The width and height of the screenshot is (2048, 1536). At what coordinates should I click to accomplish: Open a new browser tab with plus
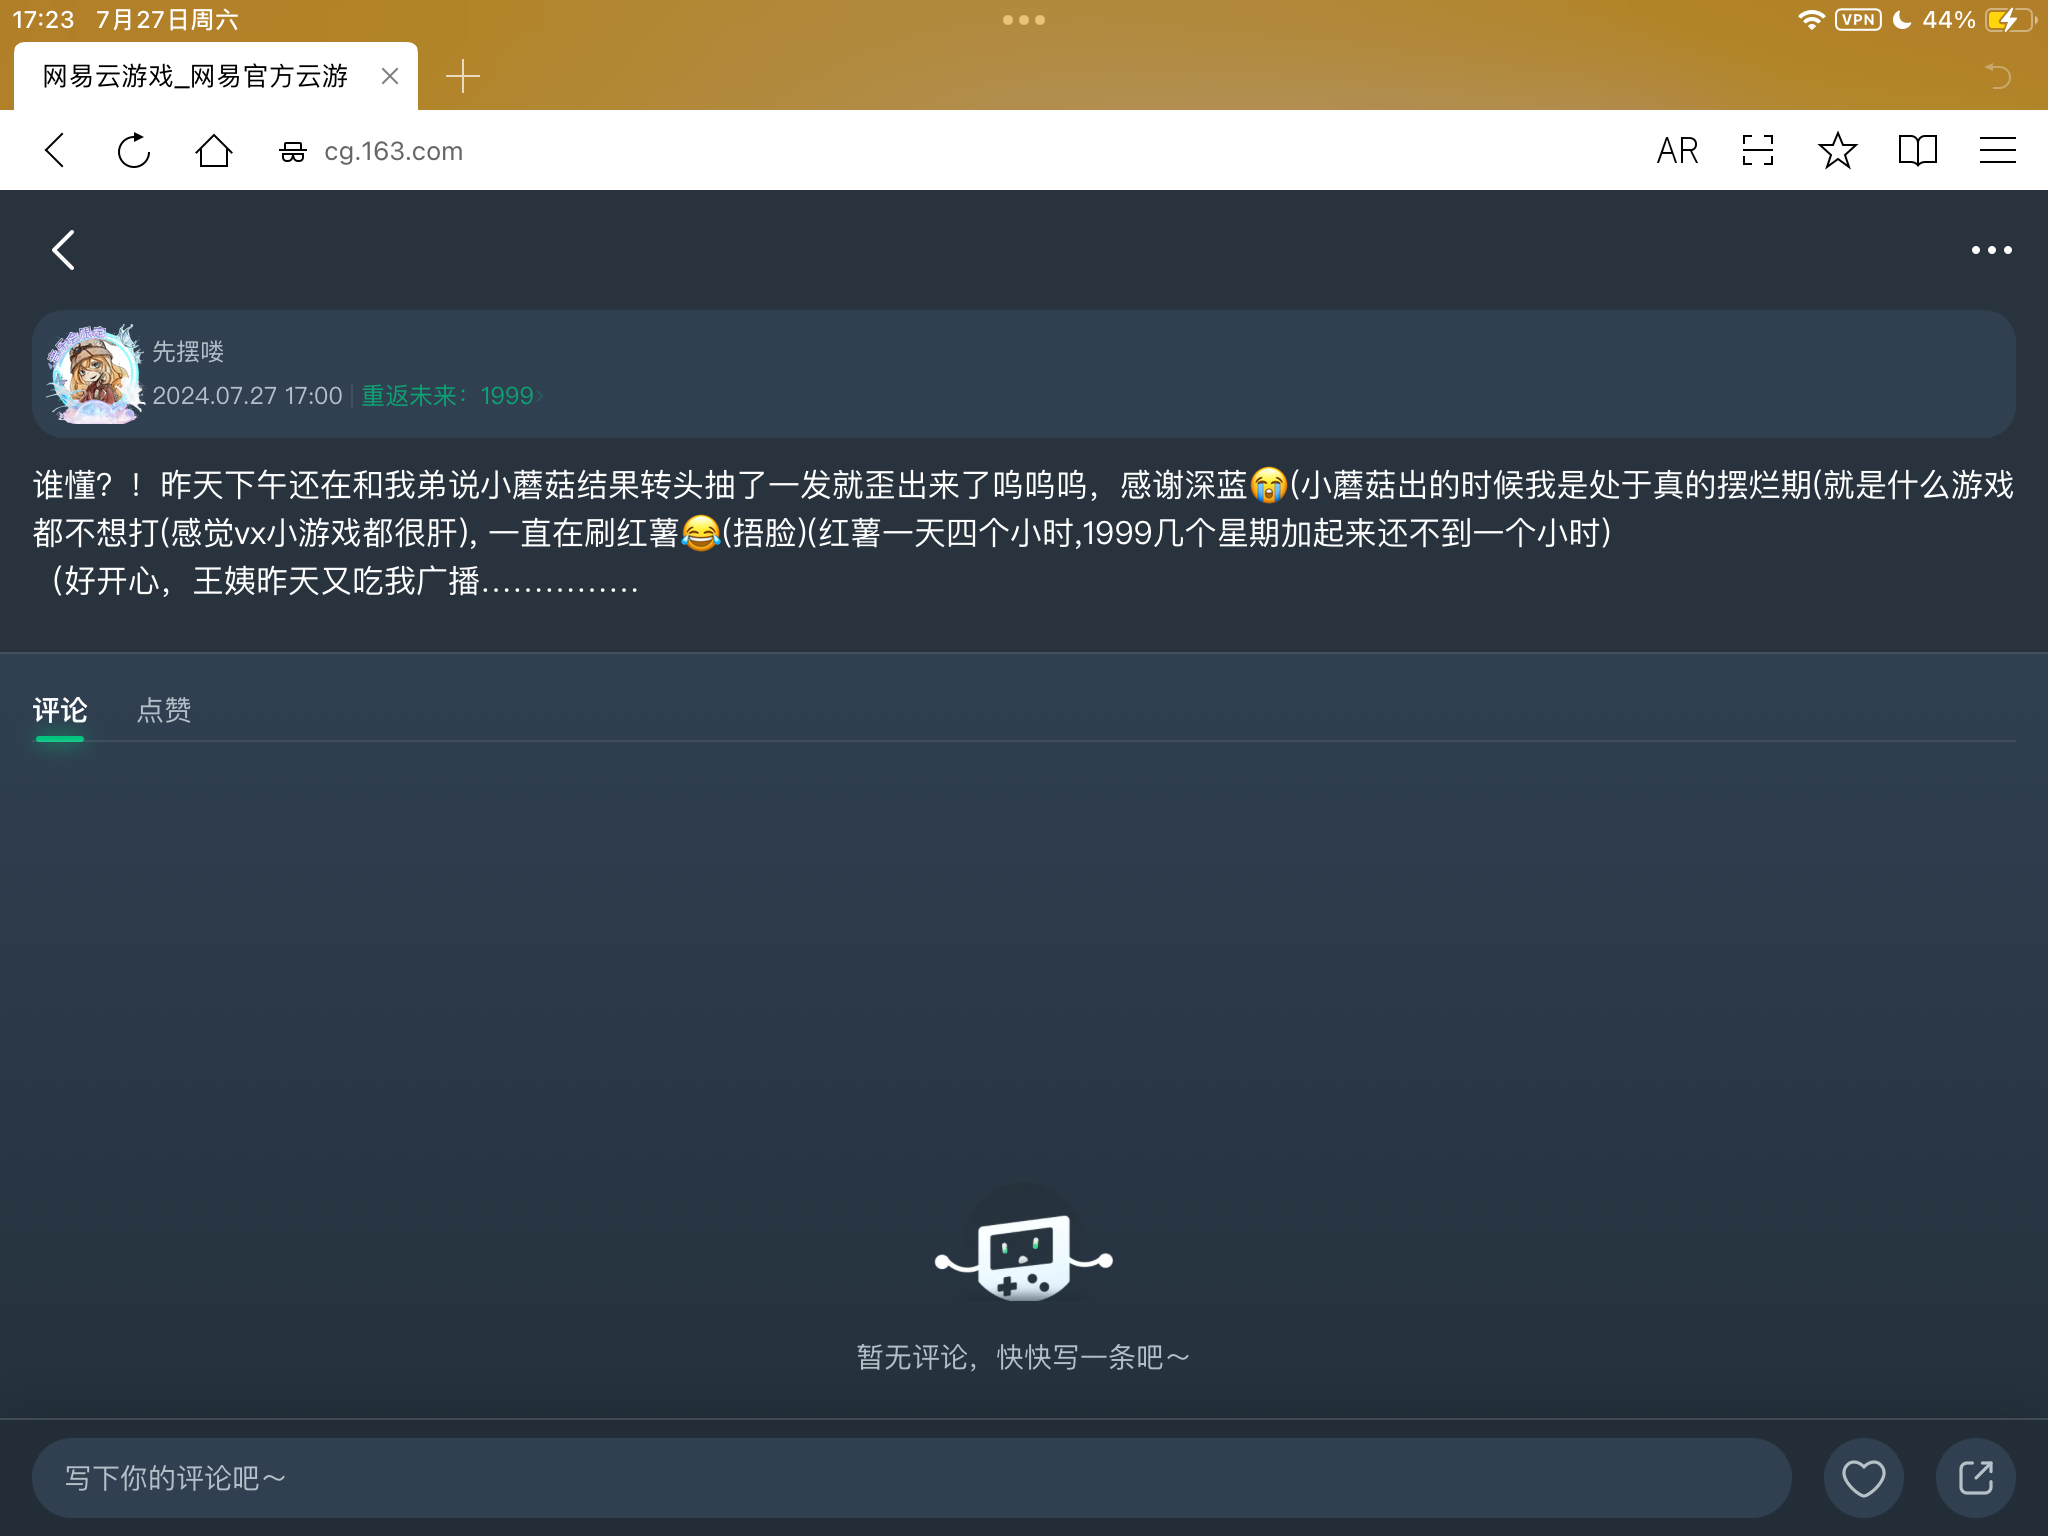pos(462,76)
